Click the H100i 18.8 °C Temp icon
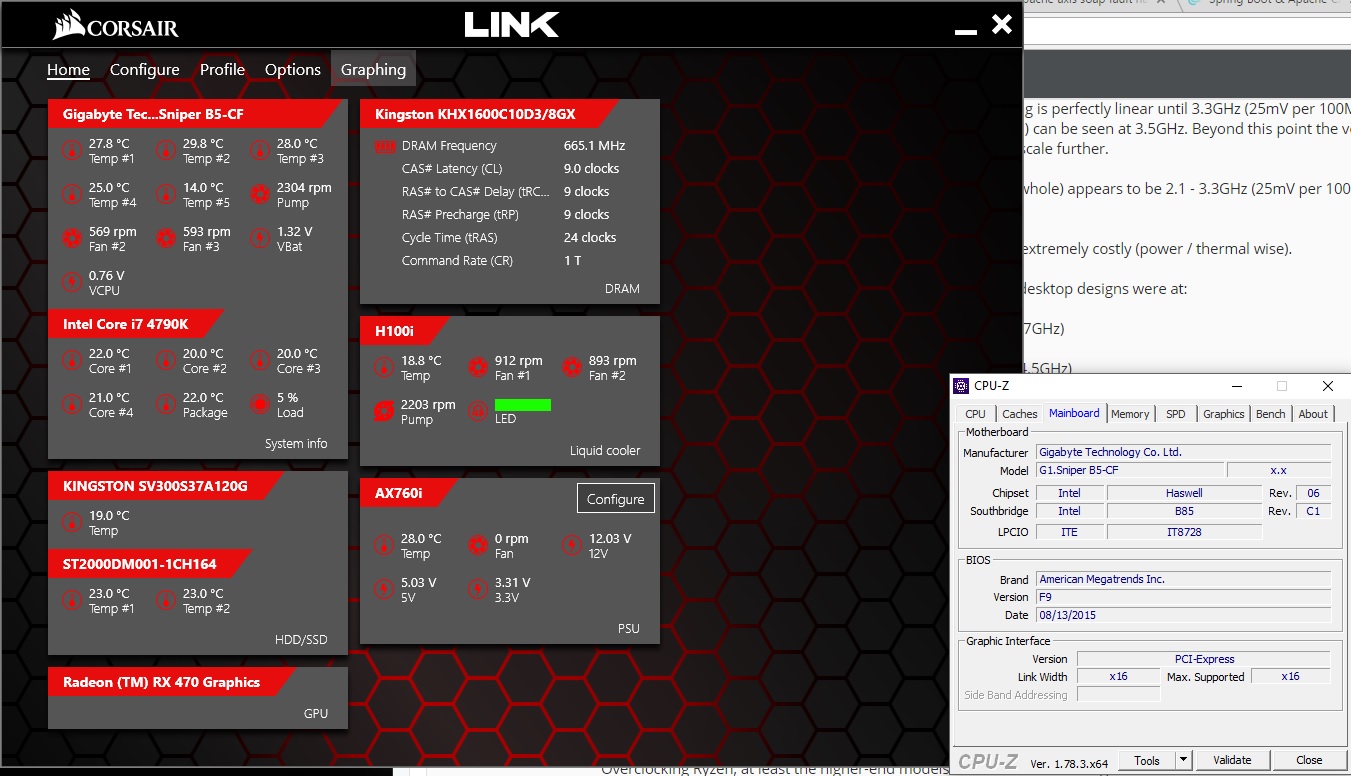Screen dimensions: 1351x776 tap(384, 367)
